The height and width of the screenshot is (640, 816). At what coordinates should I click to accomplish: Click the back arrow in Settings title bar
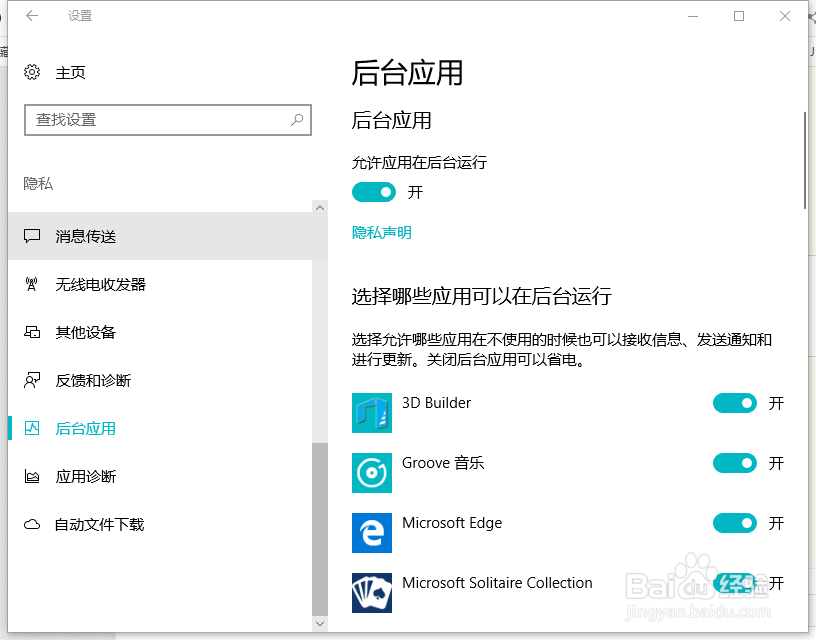[32, 16]
